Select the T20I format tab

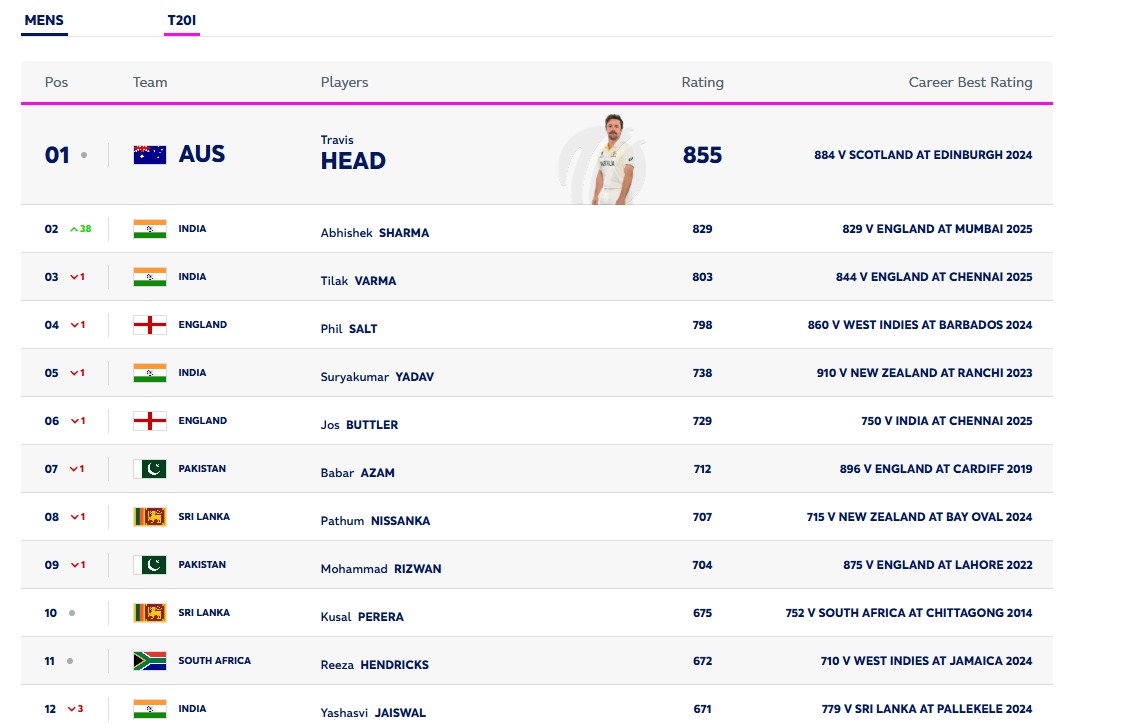[182, 20]
